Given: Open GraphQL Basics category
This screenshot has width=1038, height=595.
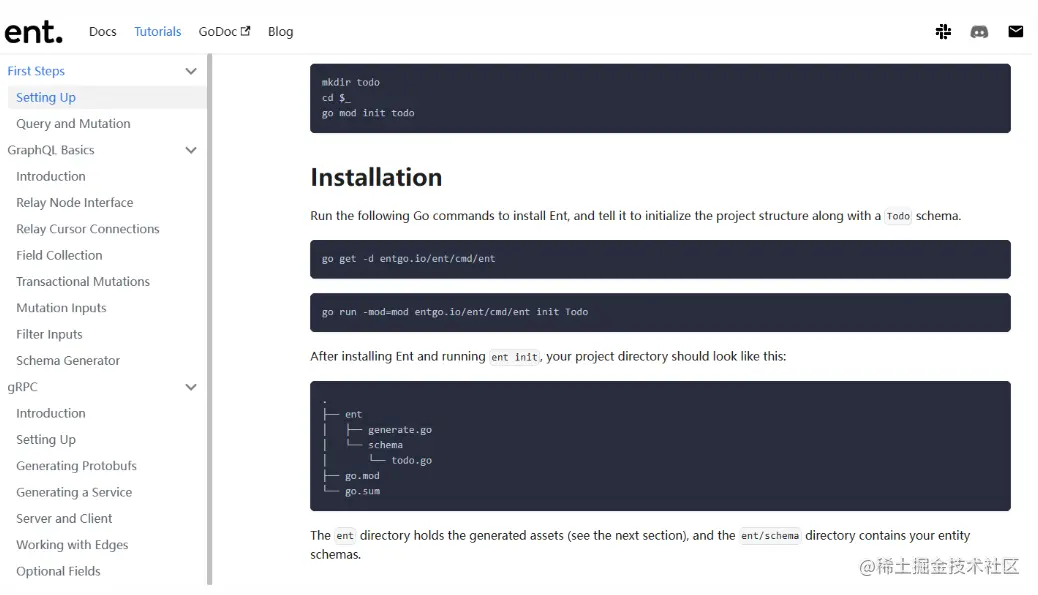Looking at the screenshot, I should click(x=51, y=150).
